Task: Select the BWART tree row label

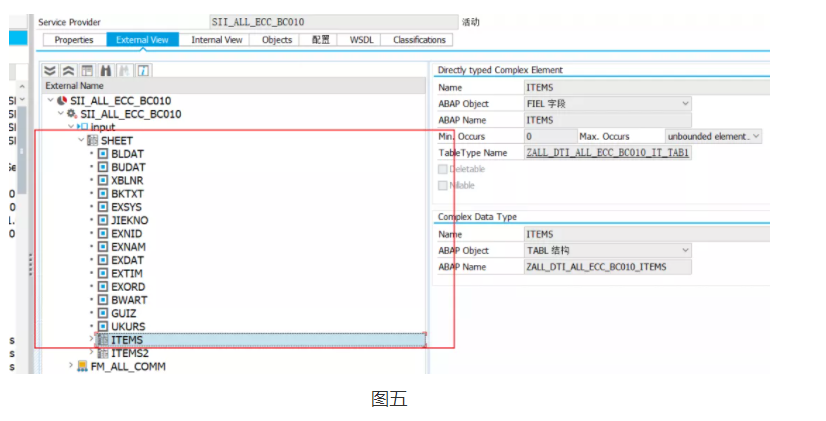Action: pos(129,300)
